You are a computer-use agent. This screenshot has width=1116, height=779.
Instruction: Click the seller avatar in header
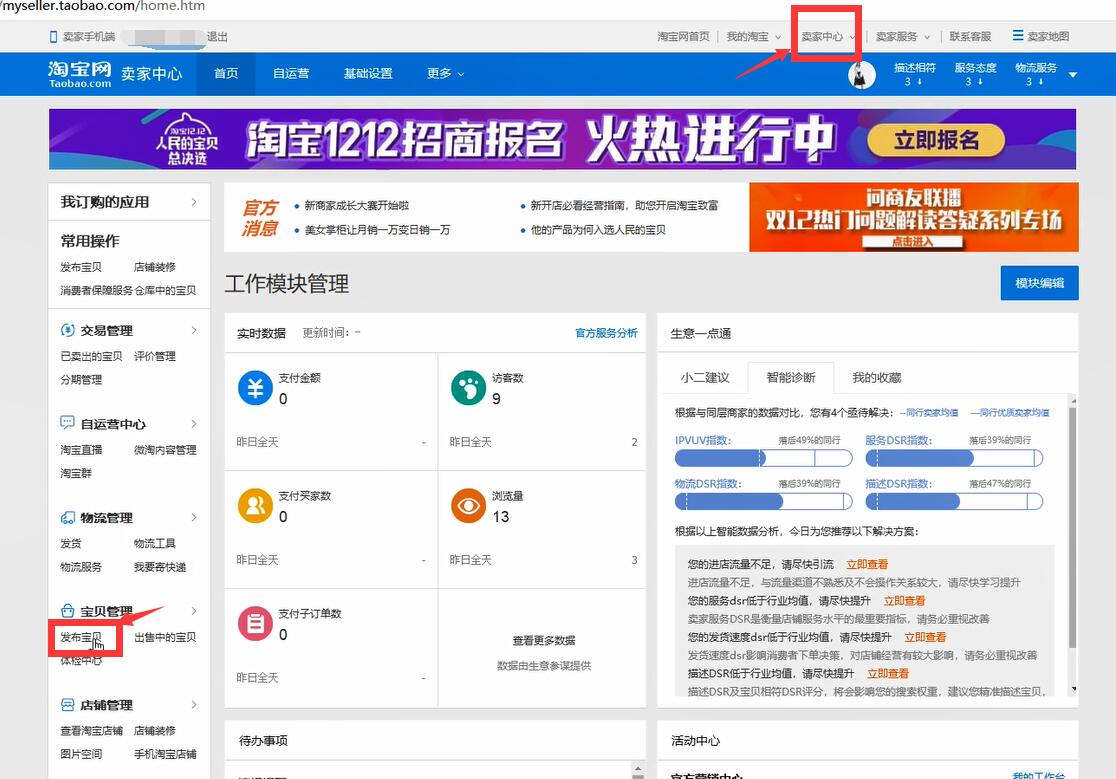click(x=862, y=75)
